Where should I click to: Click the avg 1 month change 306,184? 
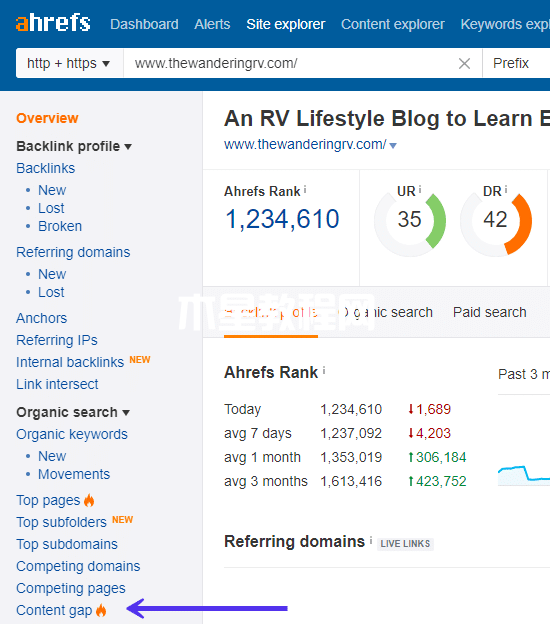437,457
